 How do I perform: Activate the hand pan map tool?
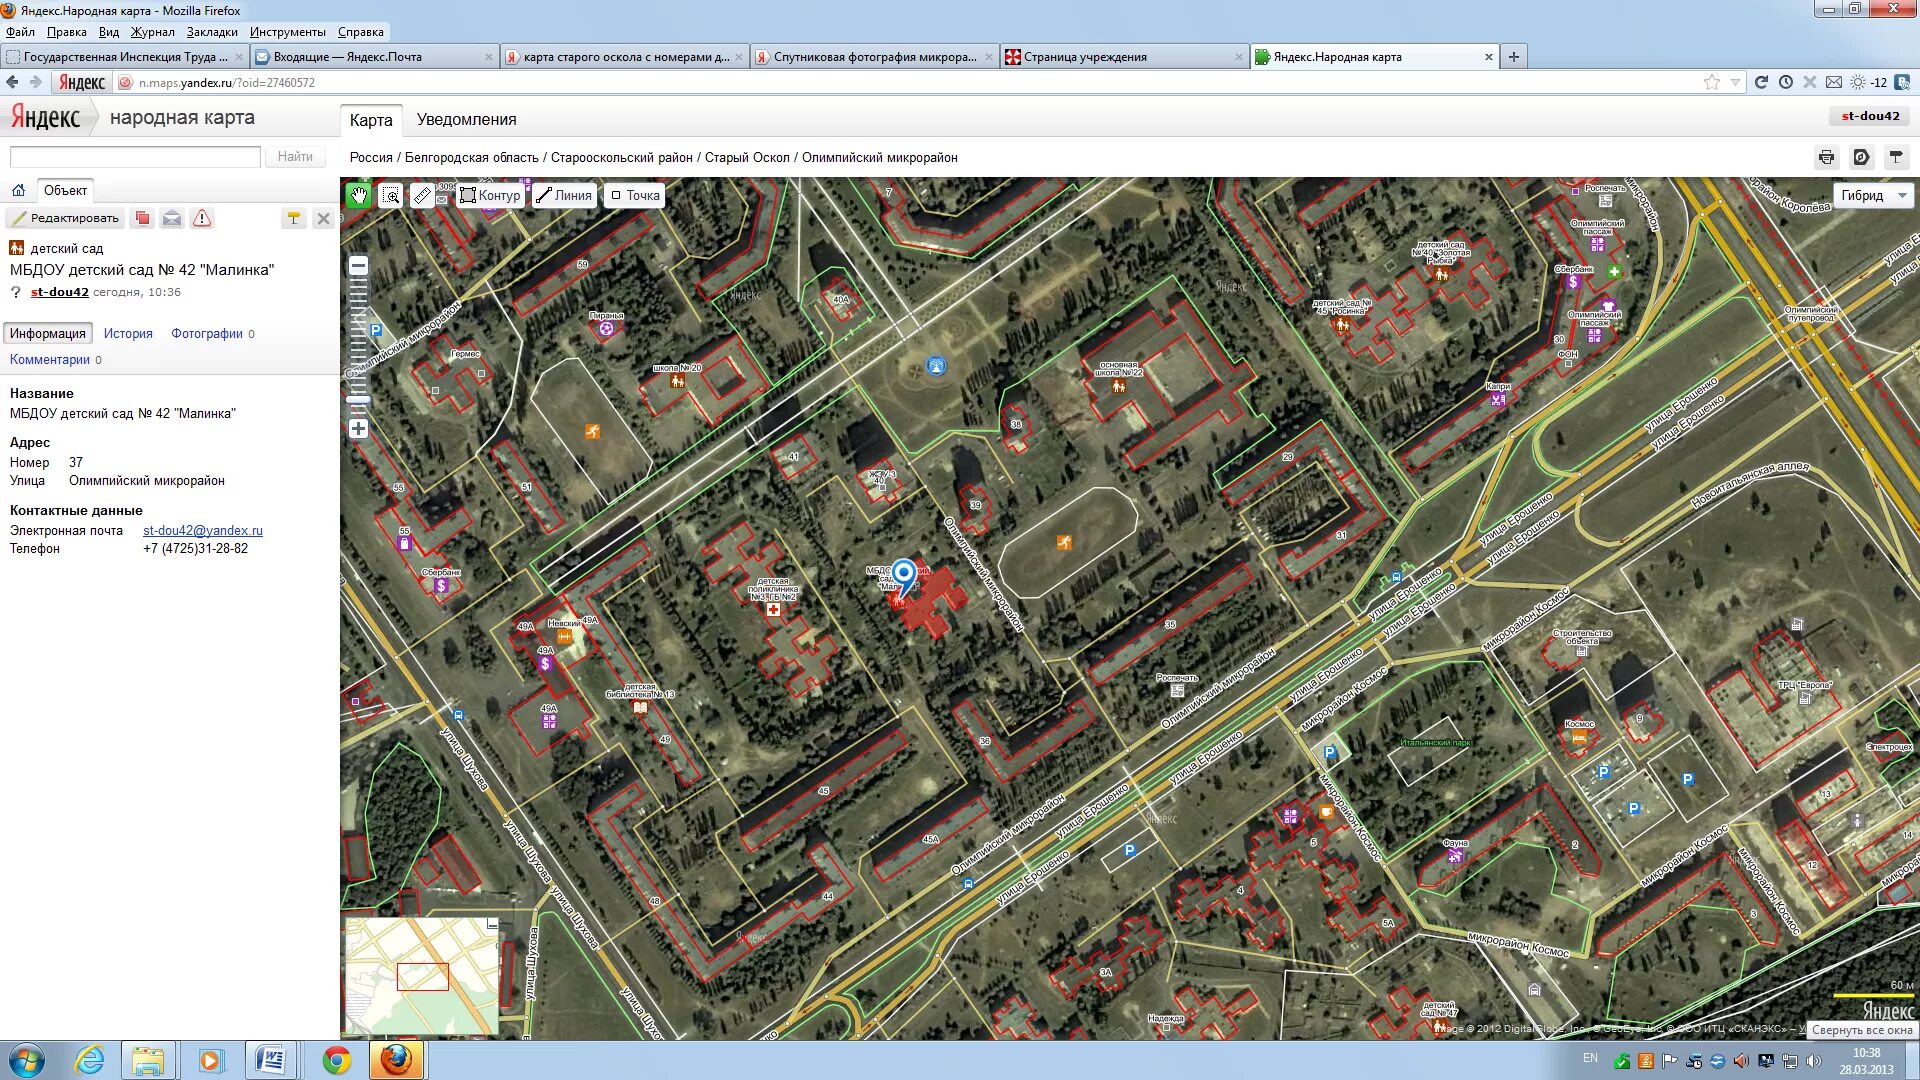(358, 195)
